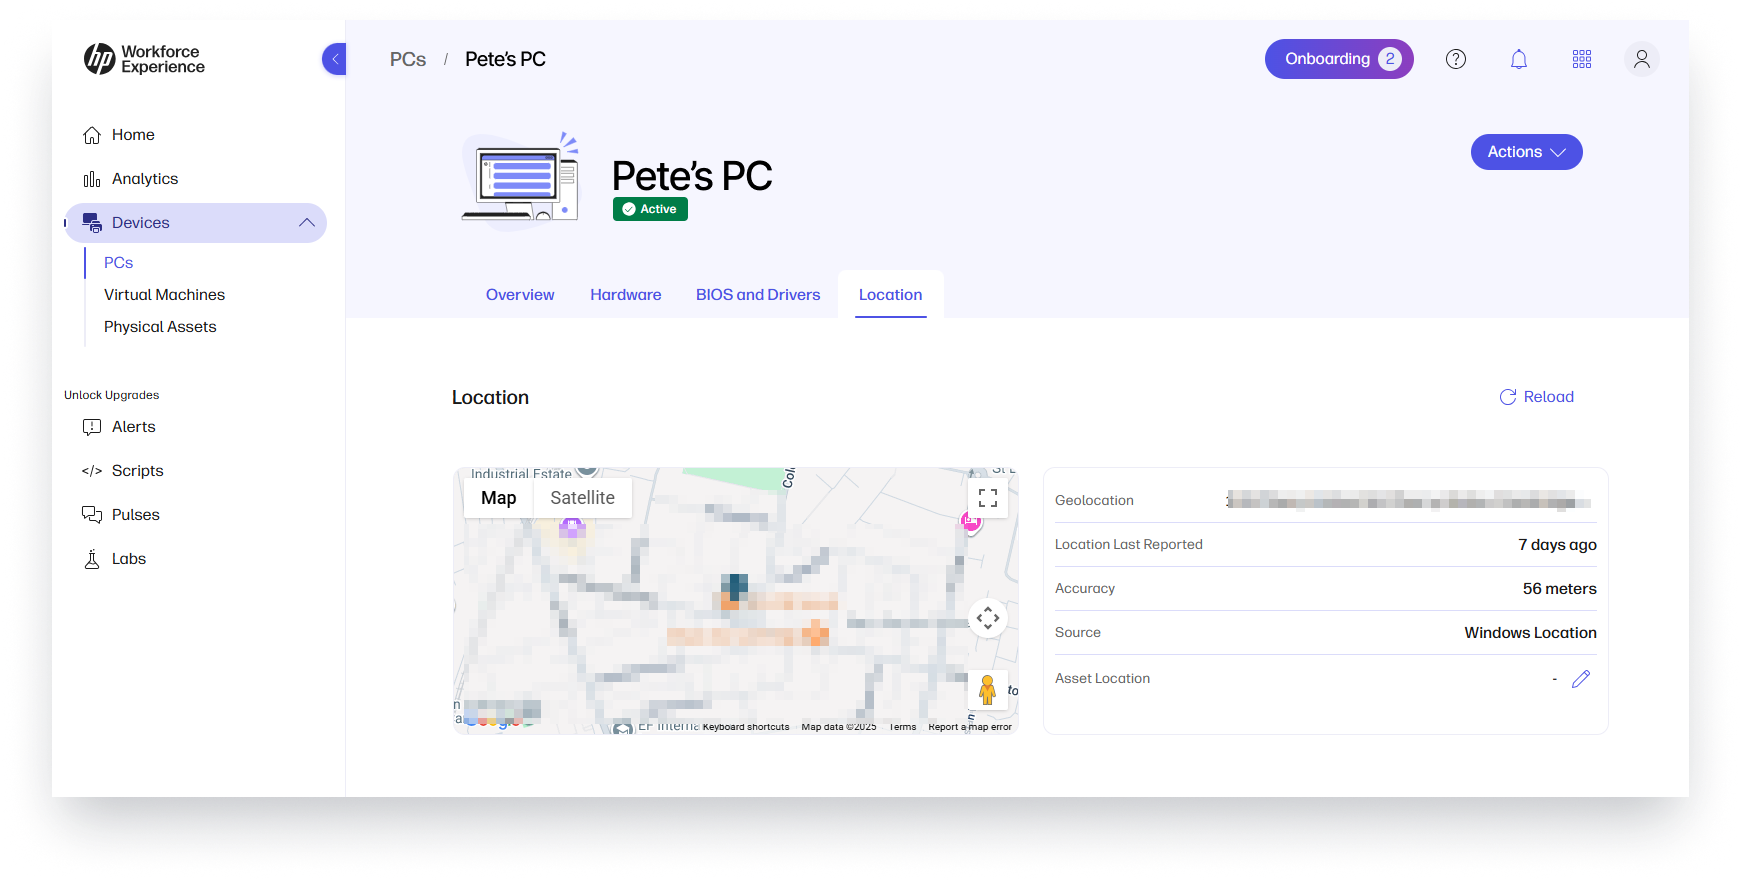
Task: Switch to the Hardware tab
Action: click(x=626, y=295)
